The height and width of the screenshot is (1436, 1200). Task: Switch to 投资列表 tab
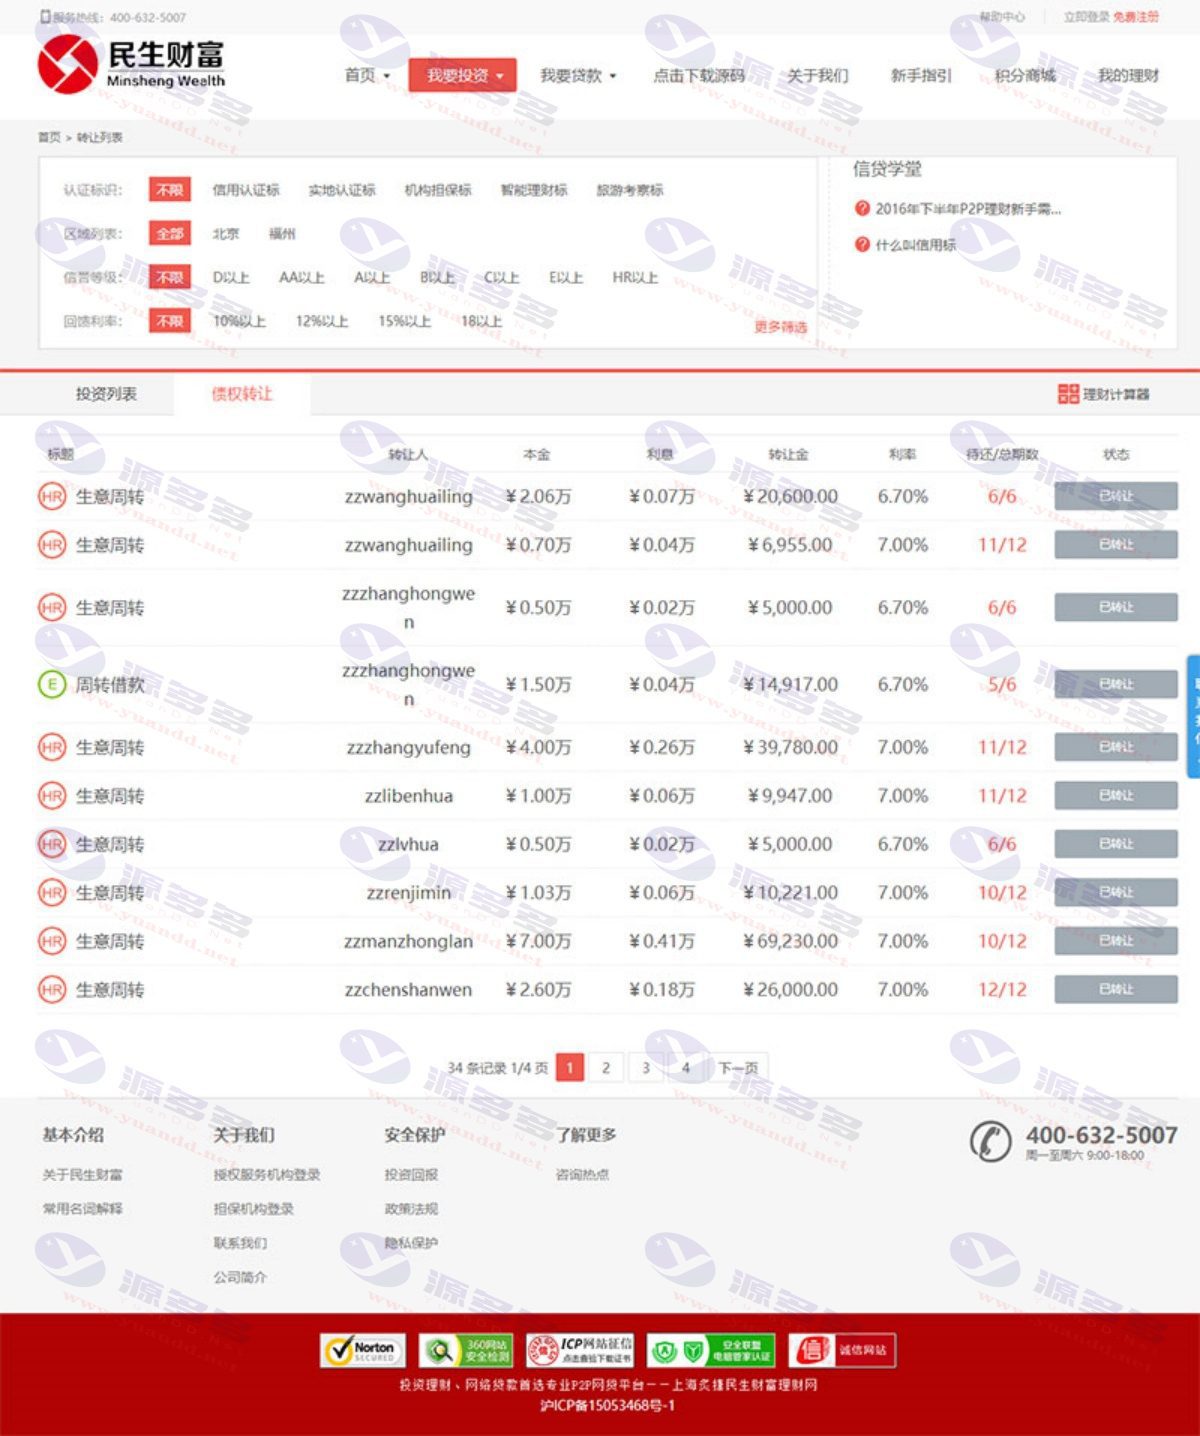point(106,394)
